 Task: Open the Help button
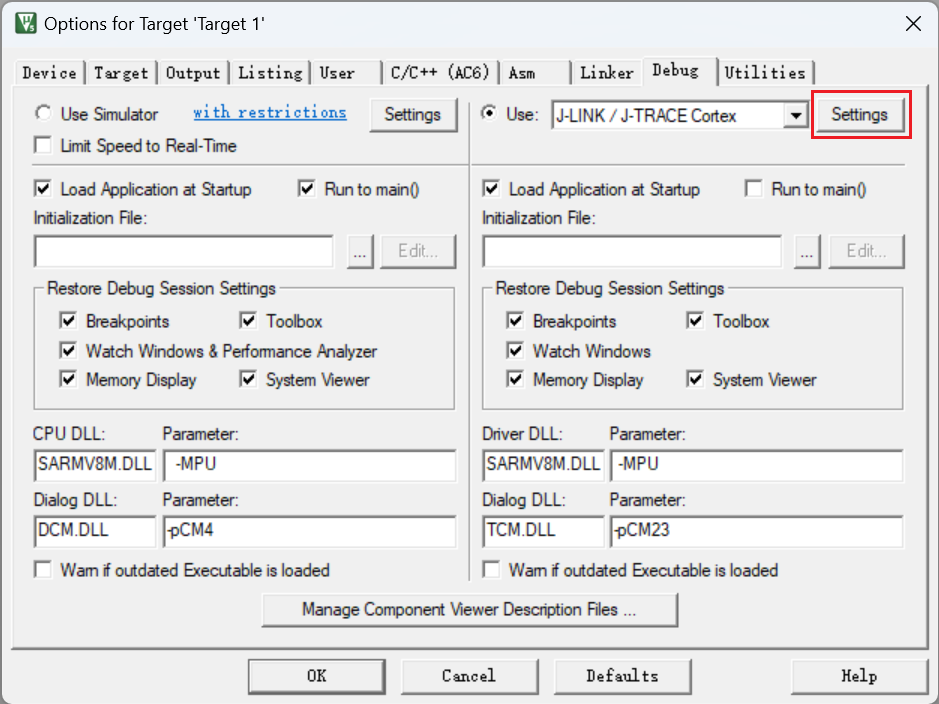pos(859,676)
